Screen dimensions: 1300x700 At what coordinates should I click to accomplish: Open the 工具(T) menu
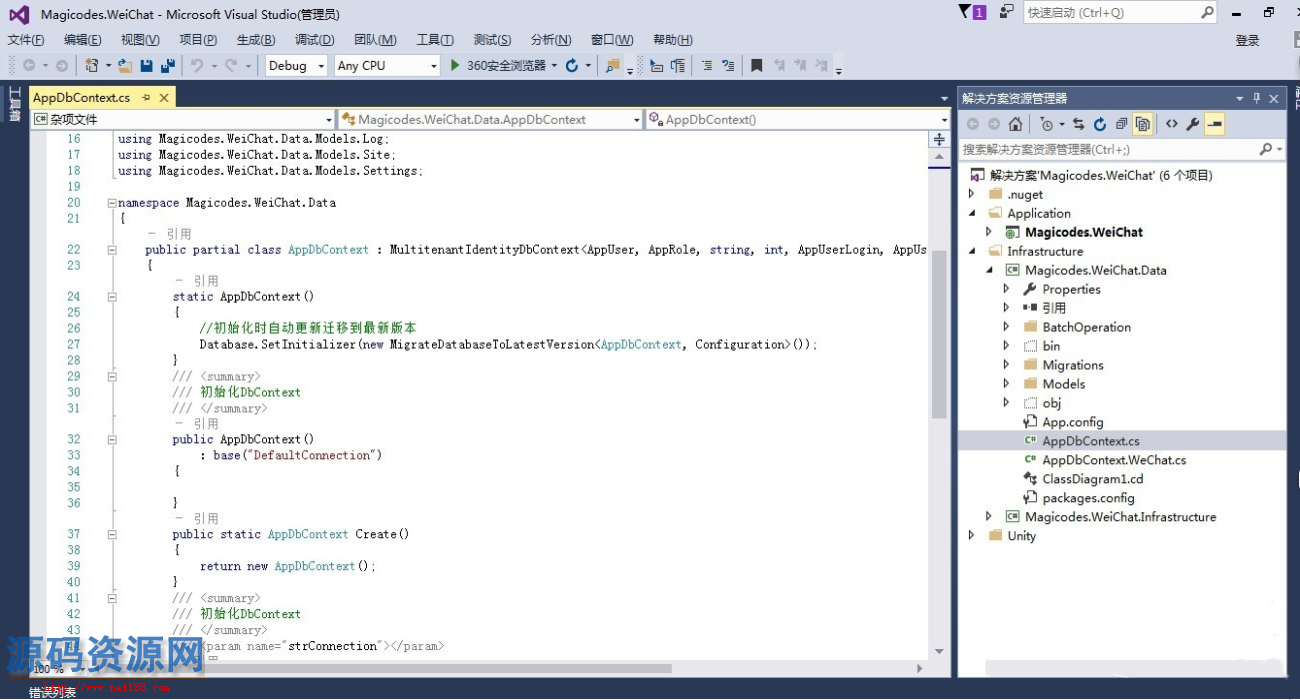(435, 40)
